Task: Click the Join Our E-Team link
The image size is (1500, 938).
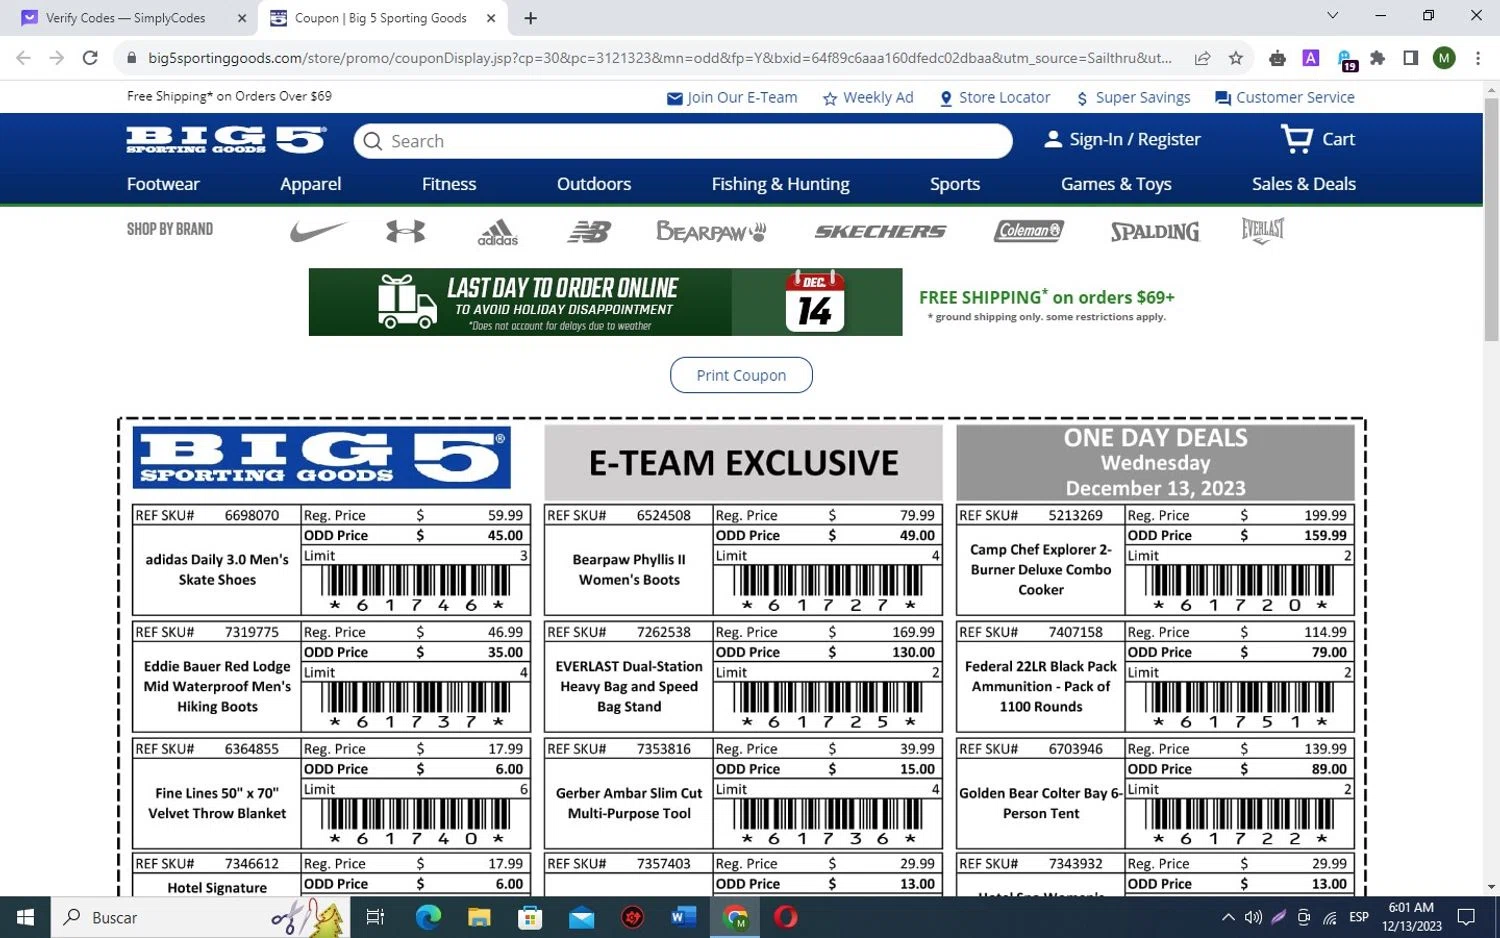Action: coord(732,98)
